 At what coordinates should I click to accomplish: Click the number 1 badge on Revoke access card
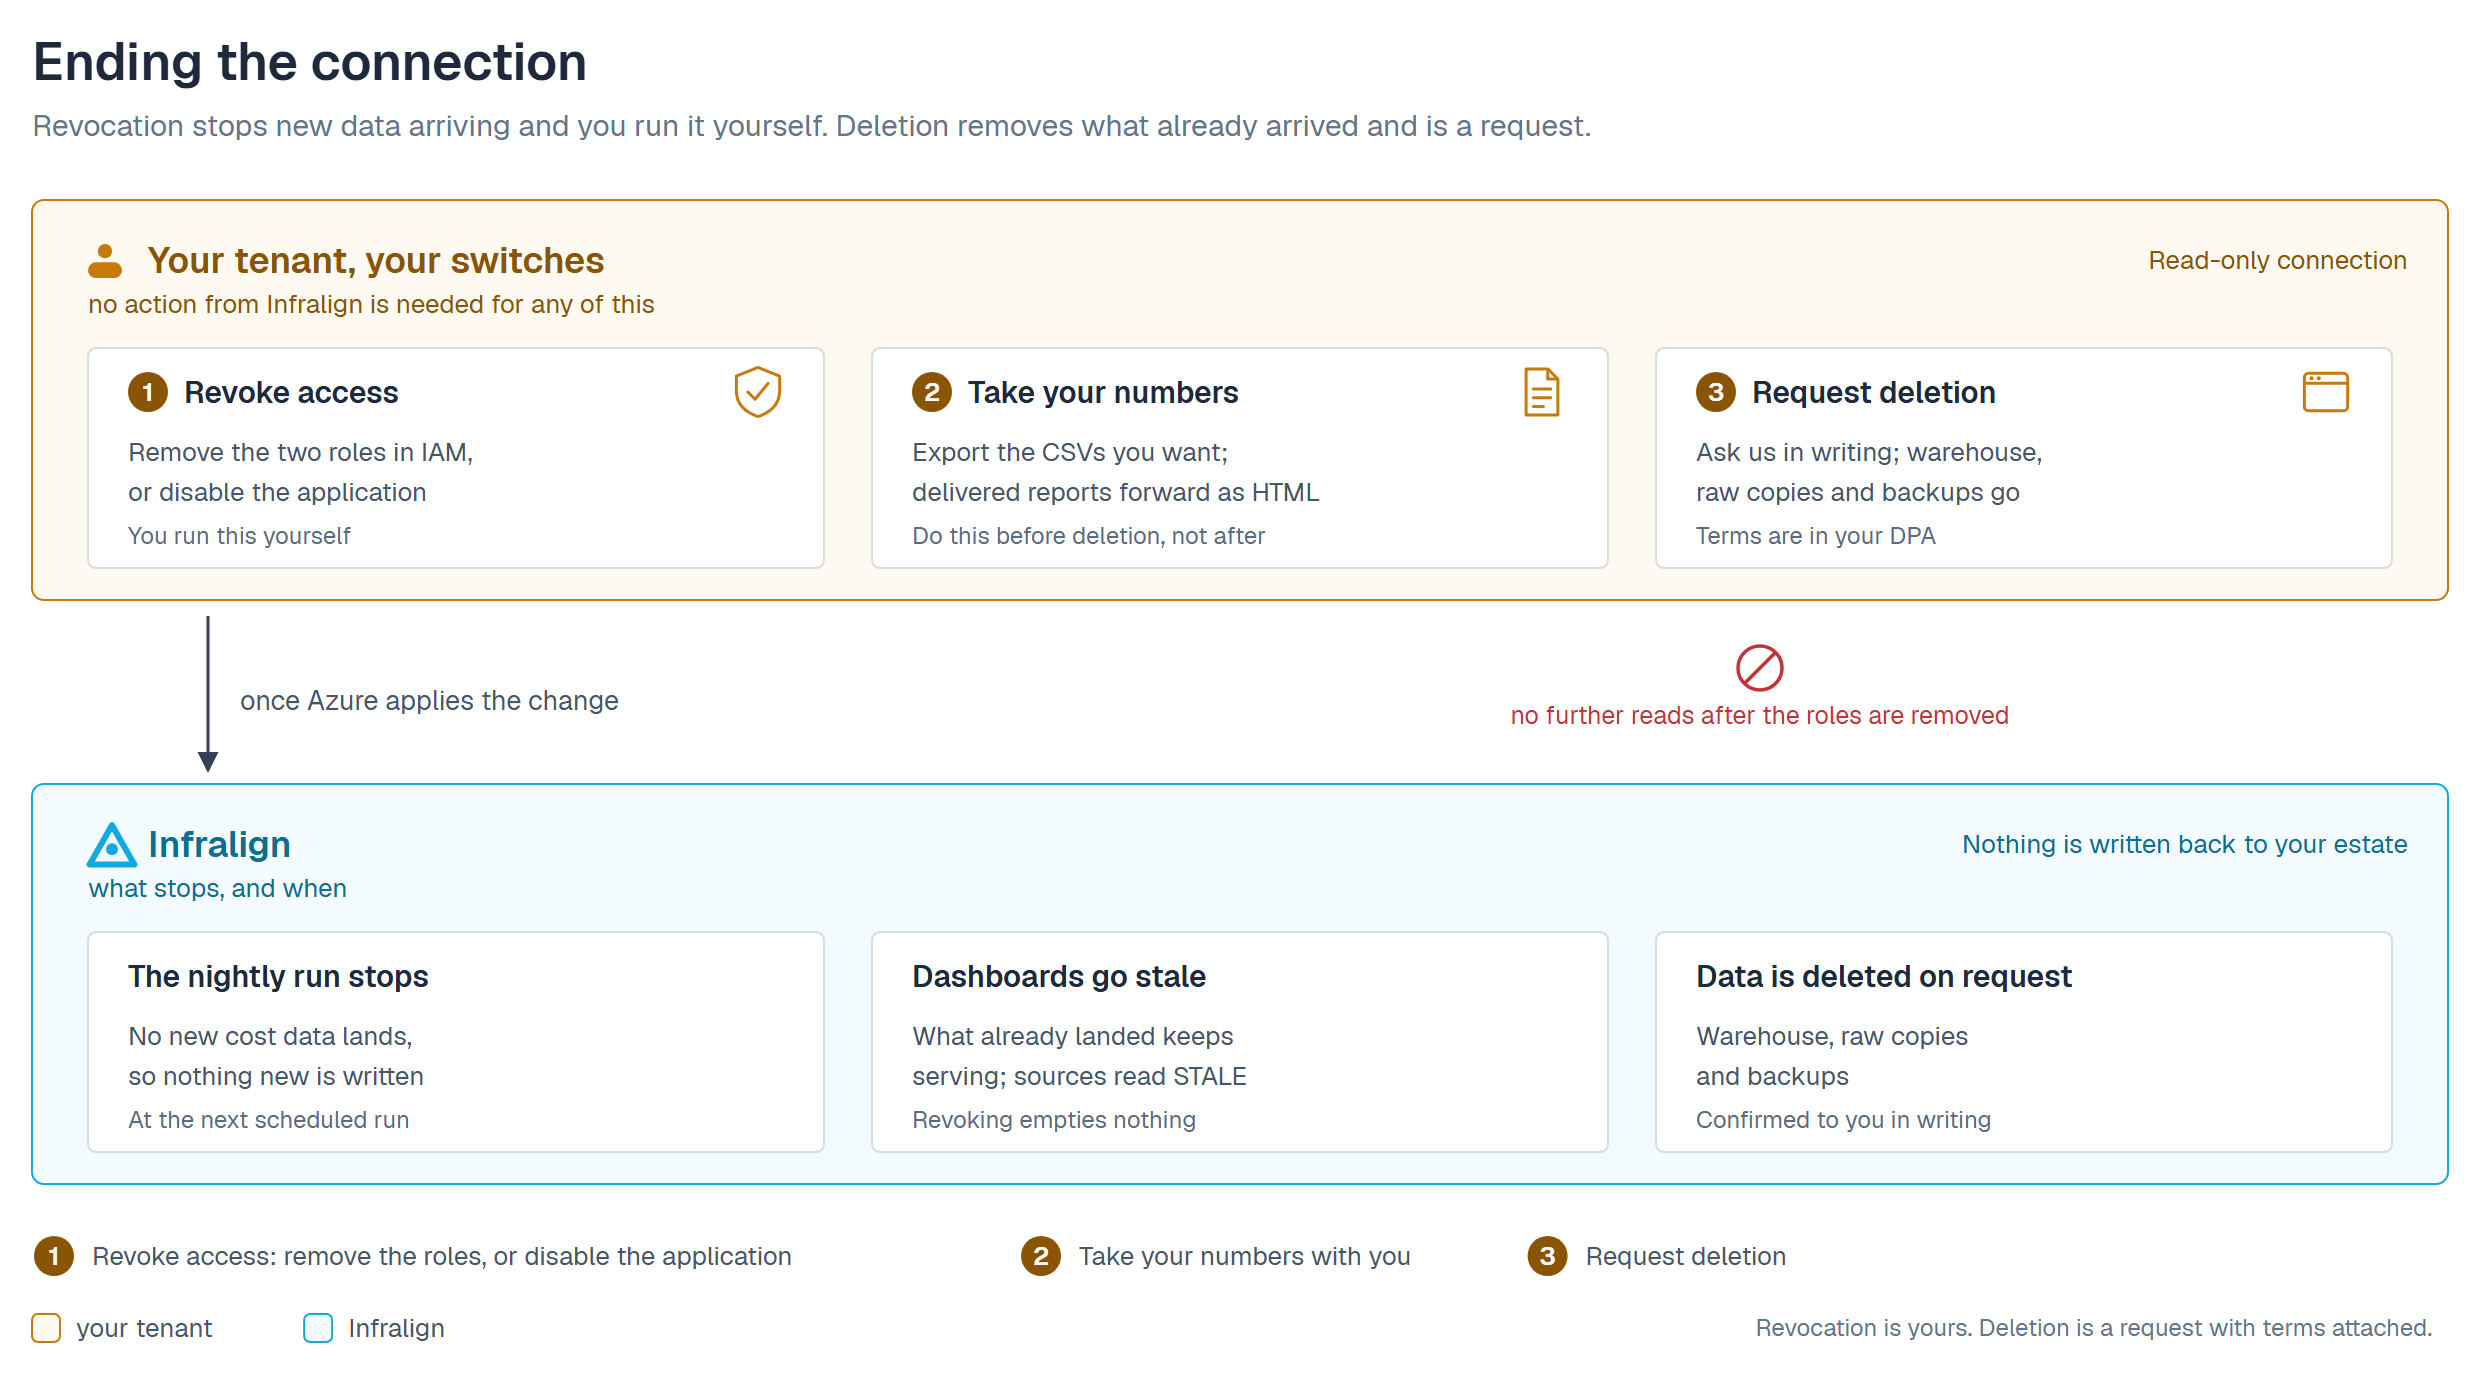[148, 392]
